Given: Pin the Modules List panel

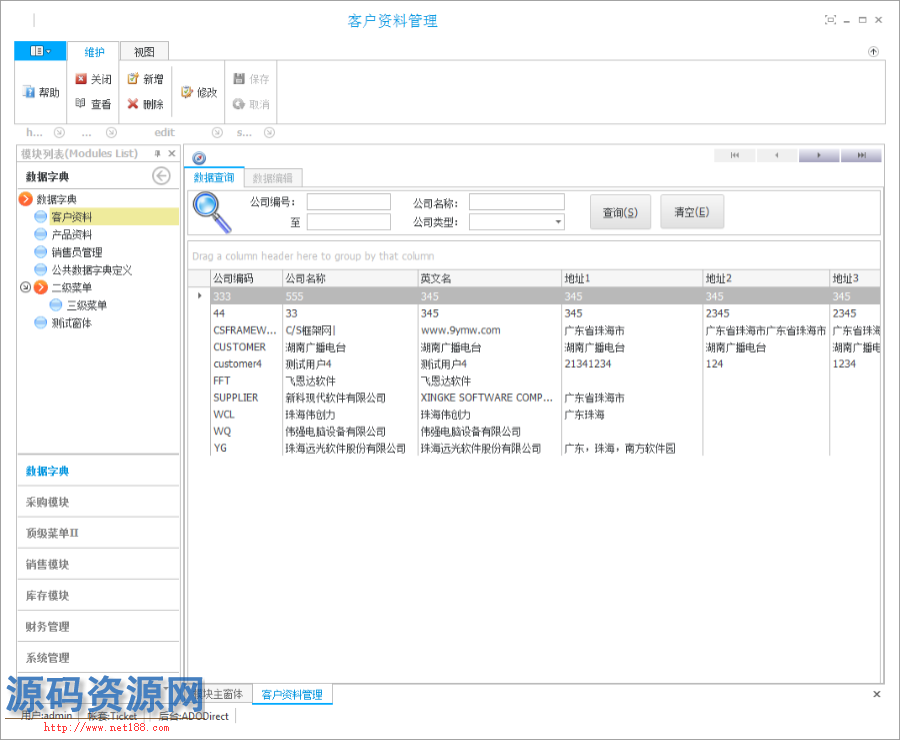Looking at the screenshot, I should click(157, 153).
